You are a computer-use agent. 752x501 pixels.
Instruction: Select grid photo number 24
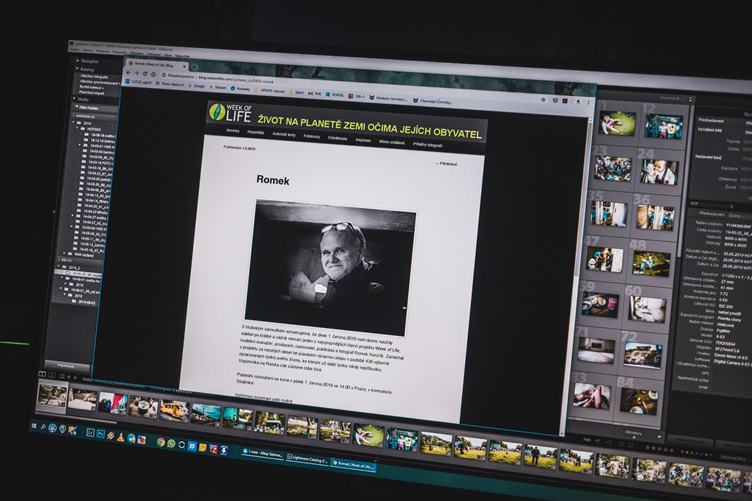(x=659, y=172)
